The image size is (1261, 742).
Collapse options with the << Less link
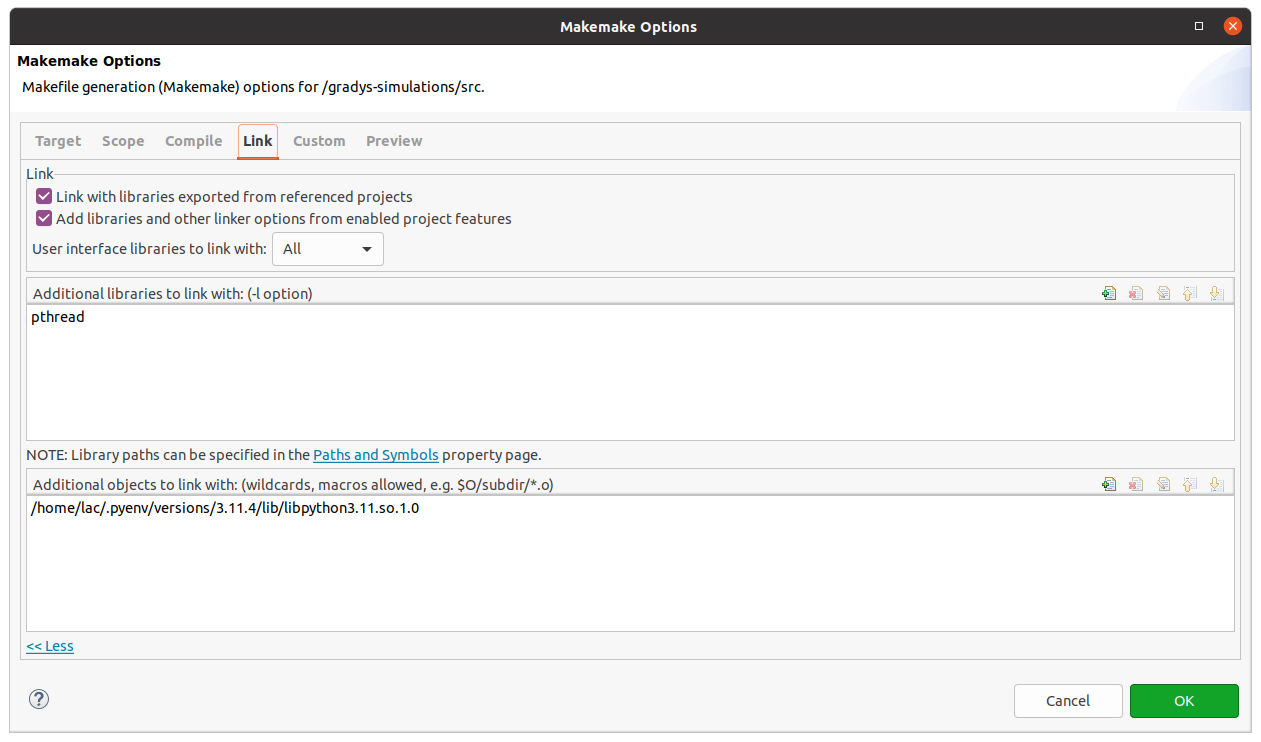tap(50, 646)
